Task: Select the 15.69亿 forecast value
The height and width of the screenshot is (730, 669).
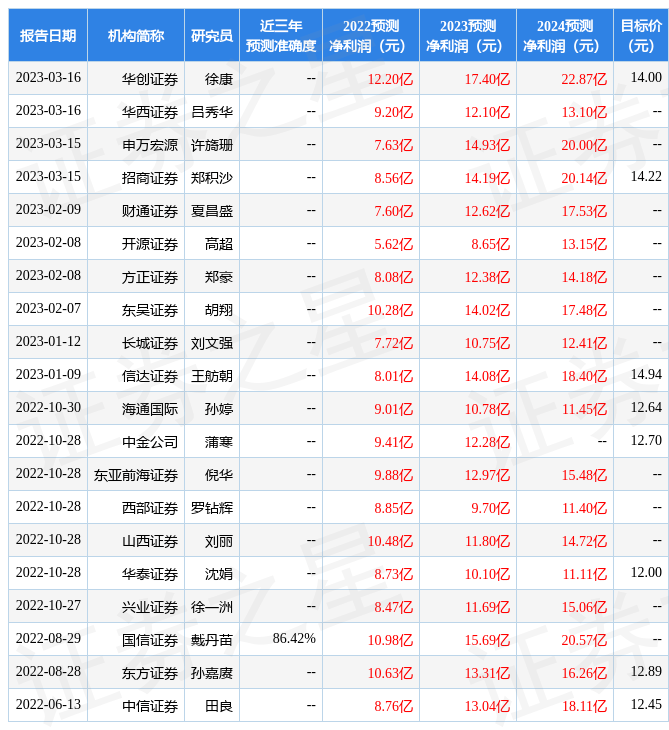Action: coord(488,640)
